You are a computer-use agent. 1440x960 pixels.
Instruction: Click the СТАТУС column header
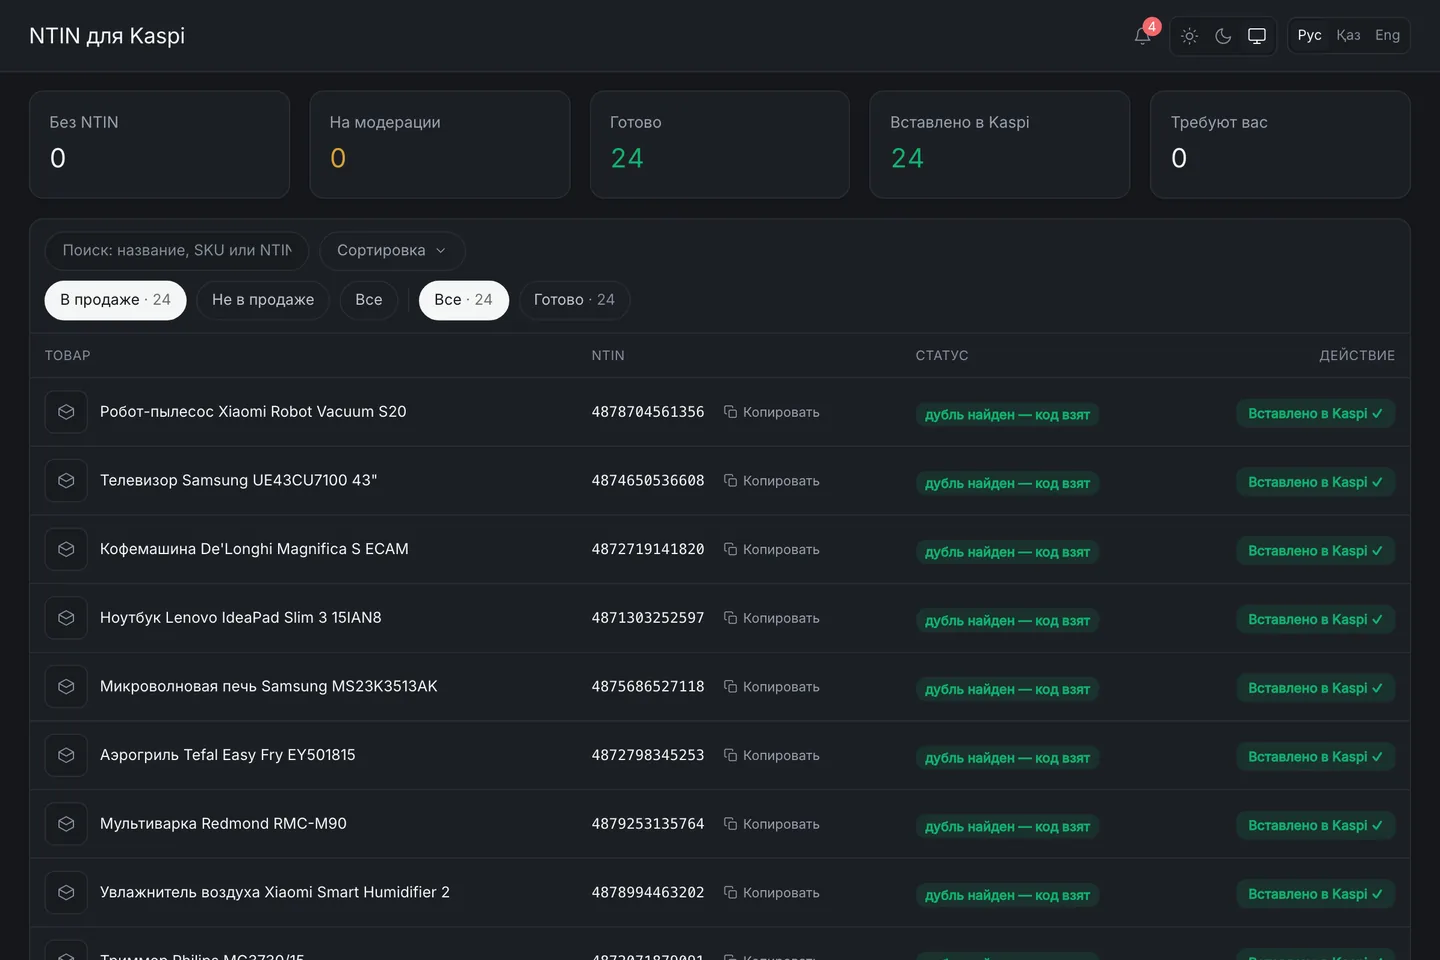942,356
